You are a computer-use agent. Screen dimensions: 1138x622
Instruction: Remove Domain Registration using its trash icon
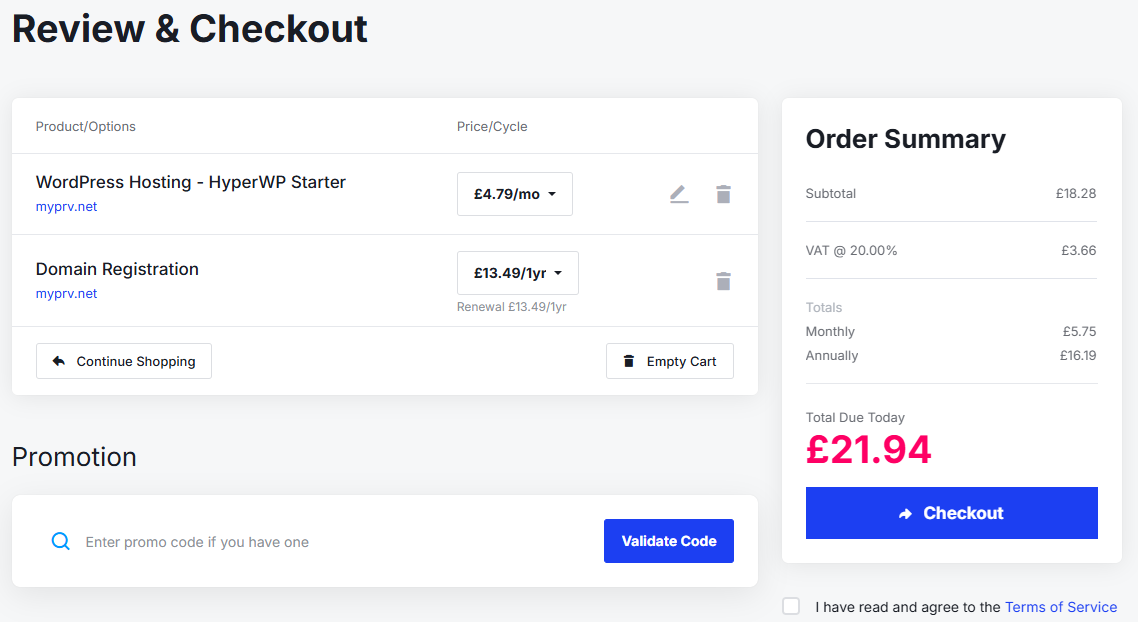723,281
